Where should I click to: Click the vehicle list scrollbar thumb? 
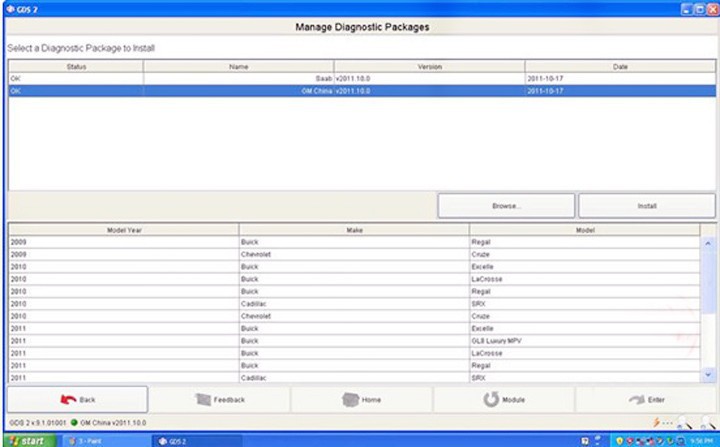(708, 282)
